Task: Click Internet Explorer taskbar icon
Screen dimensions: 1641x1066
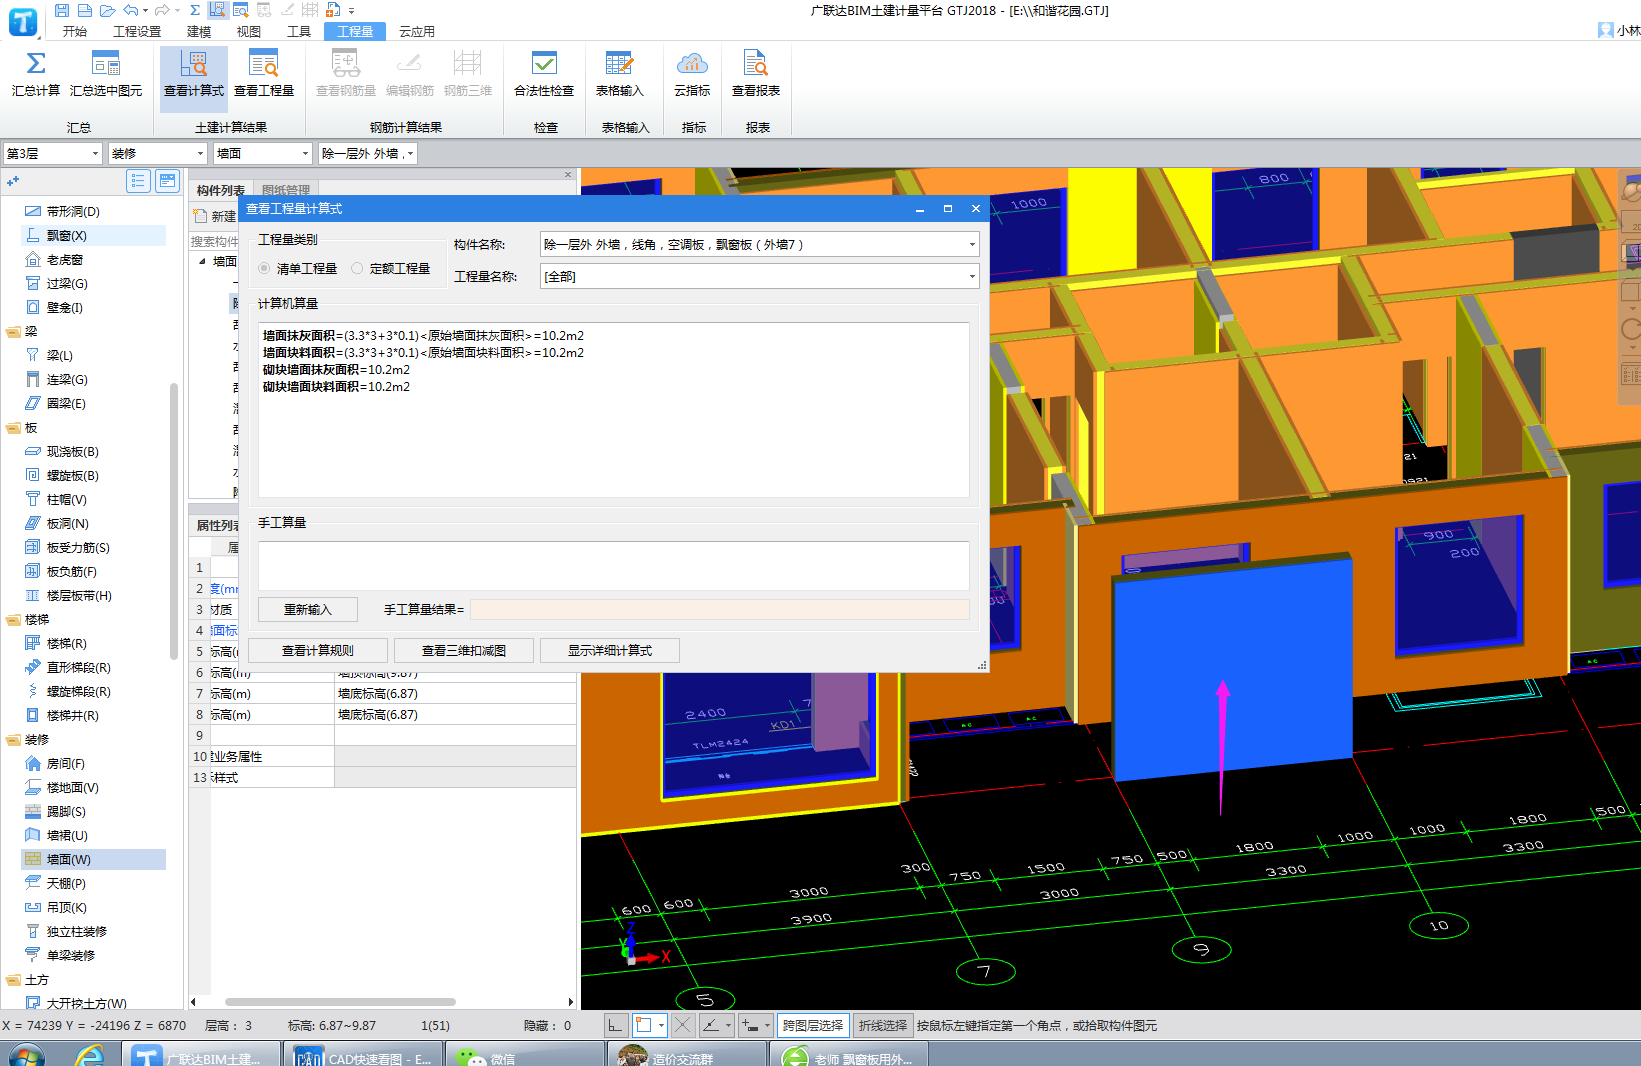Action: coord(90,1055)
